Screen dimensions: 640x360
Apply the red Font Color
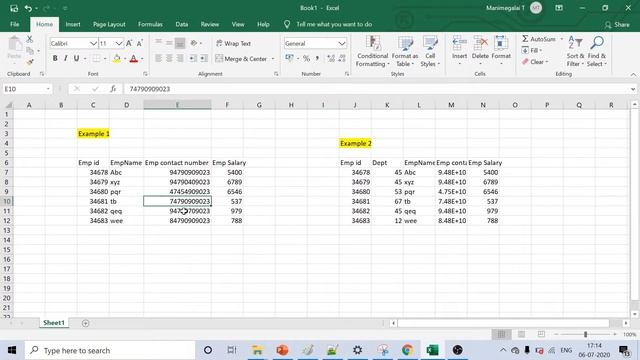[133, 59]
